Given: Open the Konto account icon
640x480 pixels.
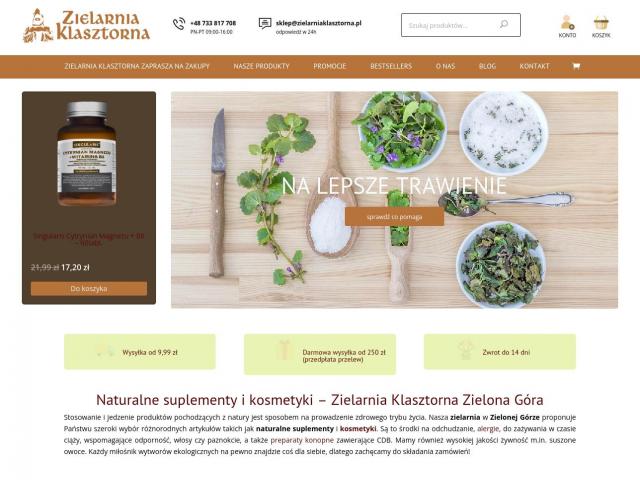Looking at the screenshot, I should tap(567, 23).
